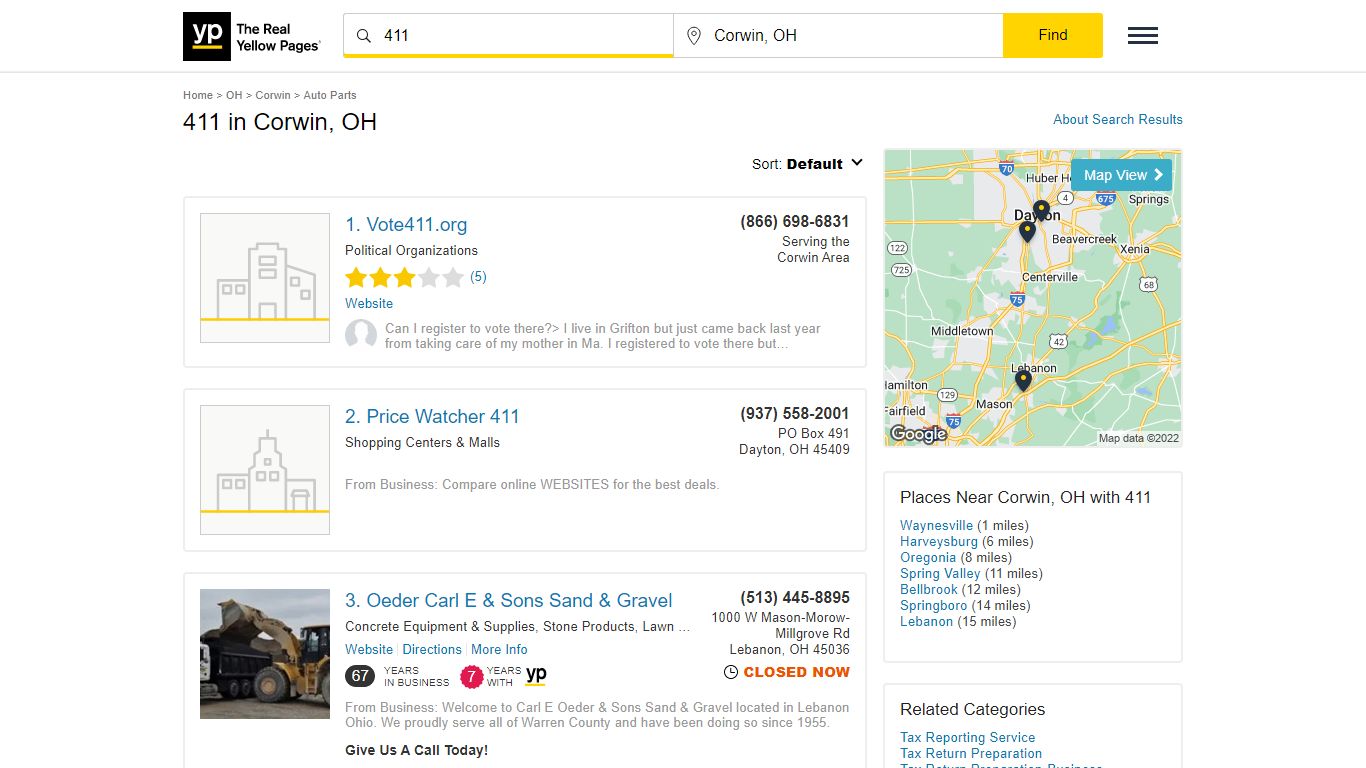Click the Google logo on the map
This screenshot has height=768, width=1366.
[x=918, y=434]
